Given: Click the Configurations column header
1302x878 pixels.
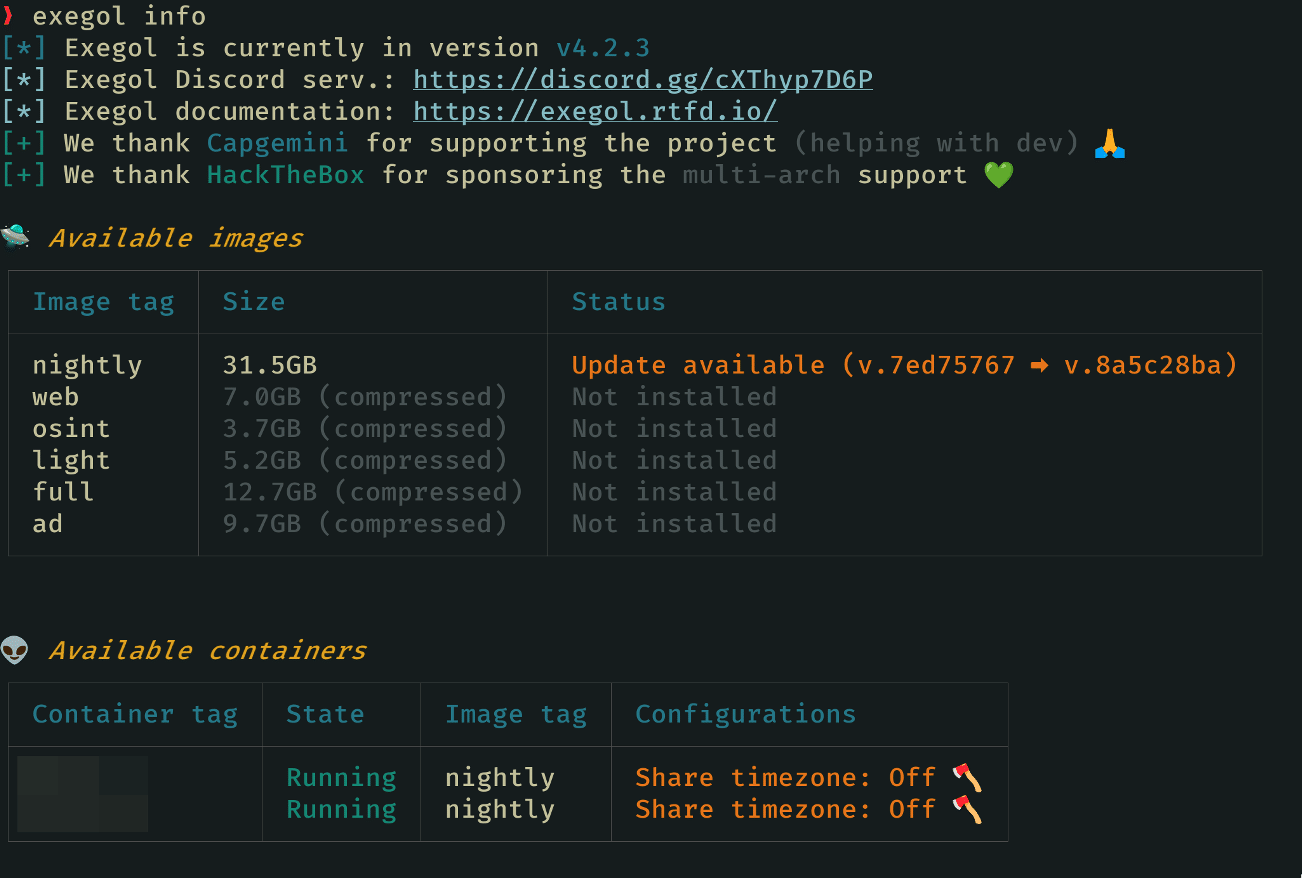Looking at the screenshot, I should point(746,714).
